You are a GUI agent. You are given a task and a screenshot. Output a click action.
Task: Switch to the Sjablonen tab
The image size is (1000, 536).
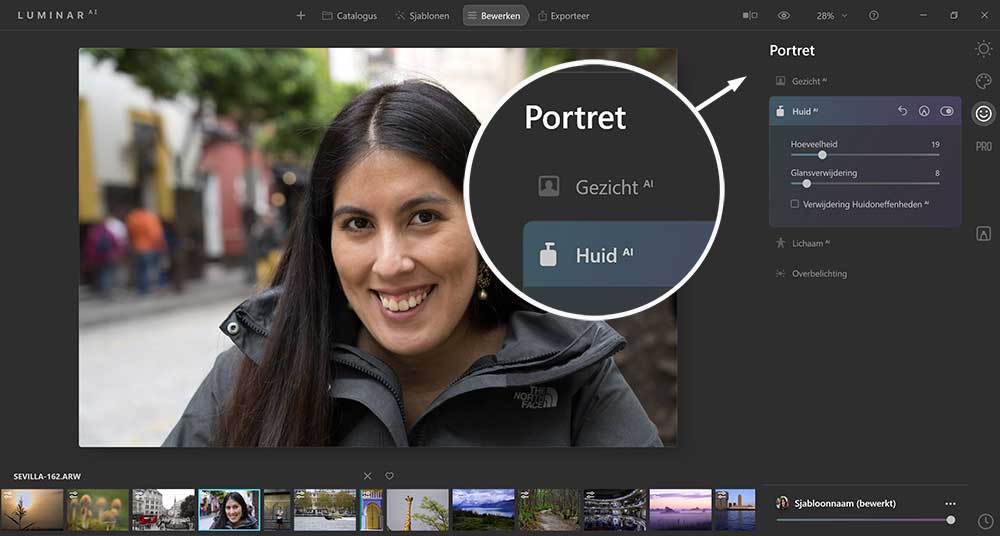click(x=422, y=15)
